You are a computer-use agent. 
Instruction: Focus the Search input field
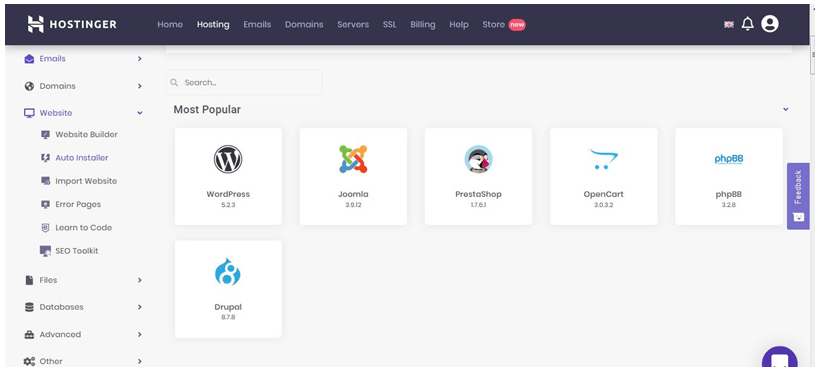pos(244,82)
